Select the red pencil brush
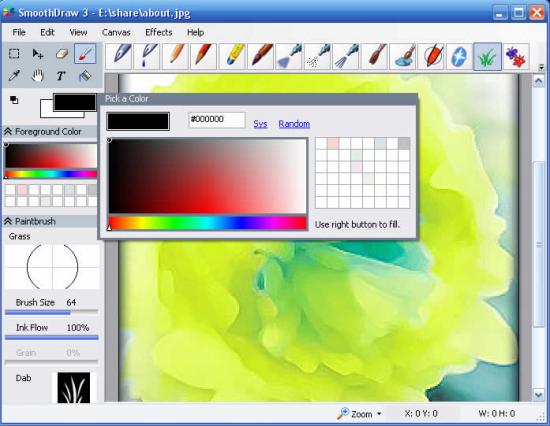Screen dimensions: 550x426 click(x=204, y=56)
